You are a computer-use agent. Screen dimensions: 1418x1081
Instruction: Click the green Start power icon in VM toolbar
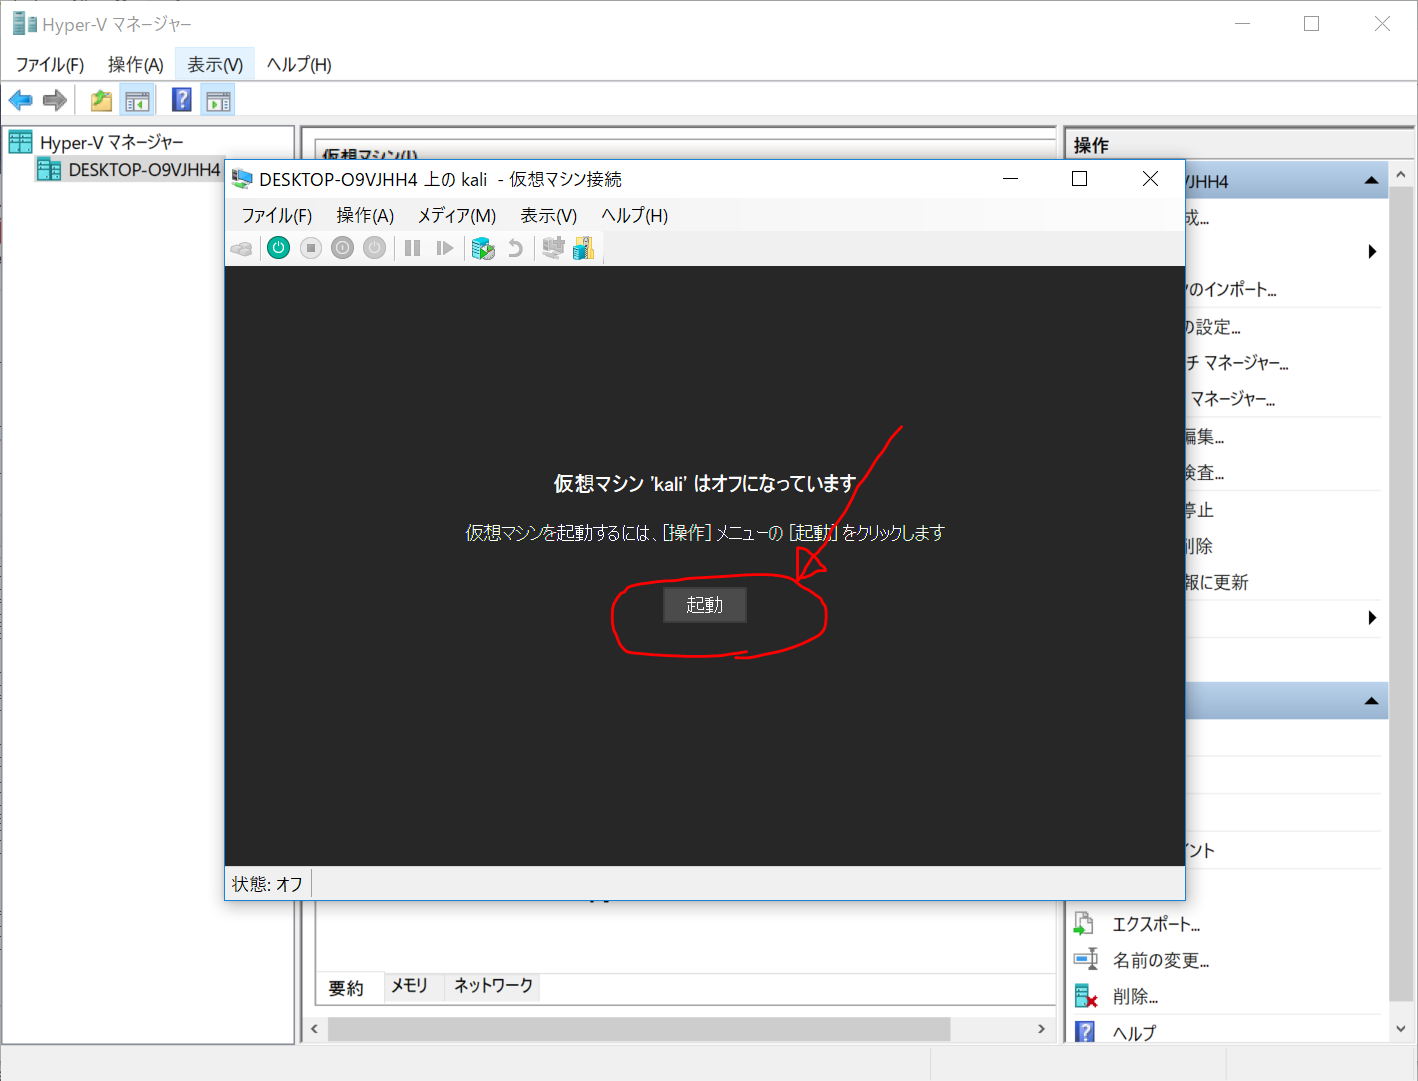pyautogui.click(x=279, y=248)
